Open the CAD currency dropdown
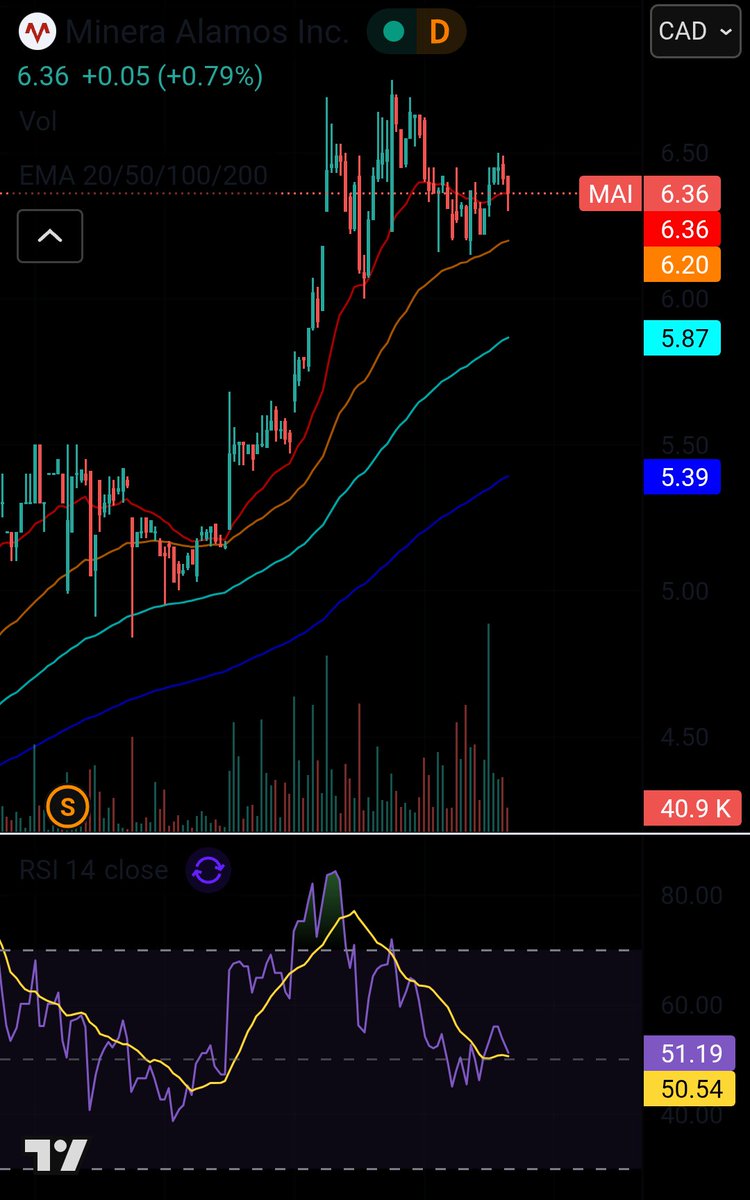Image resolution: width=750 pixels, height=1200 pixels. tap(696, 32)
